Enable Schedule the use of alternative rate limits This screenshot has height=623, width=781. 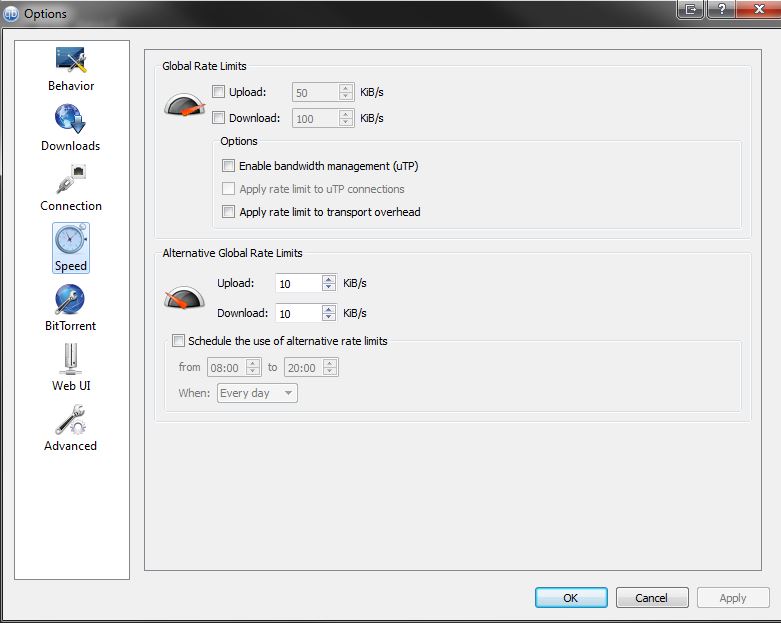pos(178,341)
